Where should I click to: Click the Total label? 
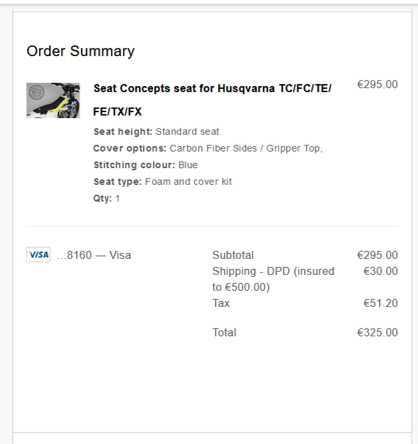224,332
